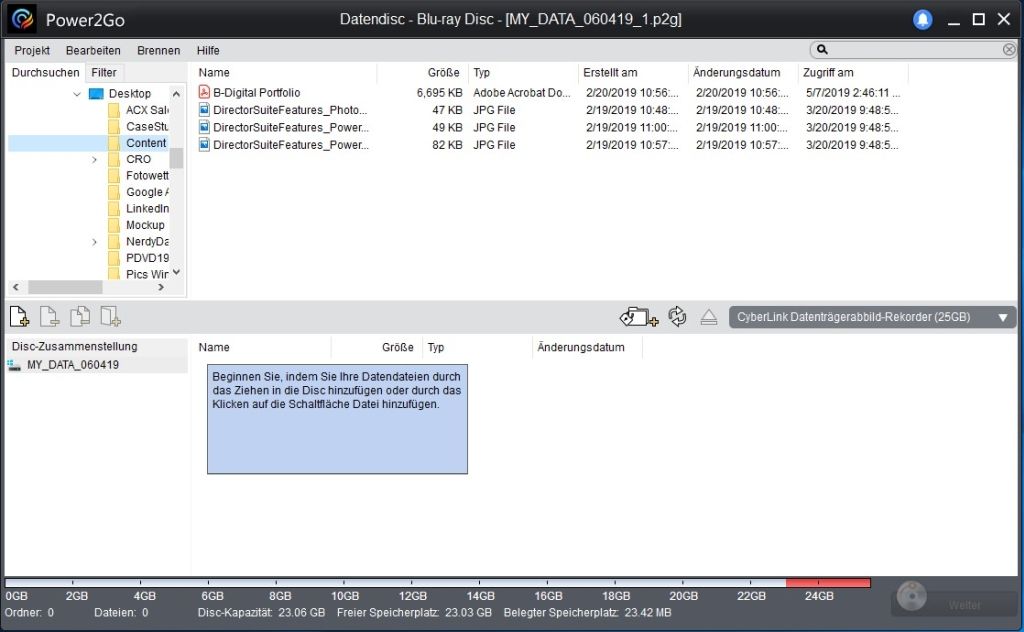Click the add file icon in disc toolbar
1024x632 pixels.
[19, 317]
